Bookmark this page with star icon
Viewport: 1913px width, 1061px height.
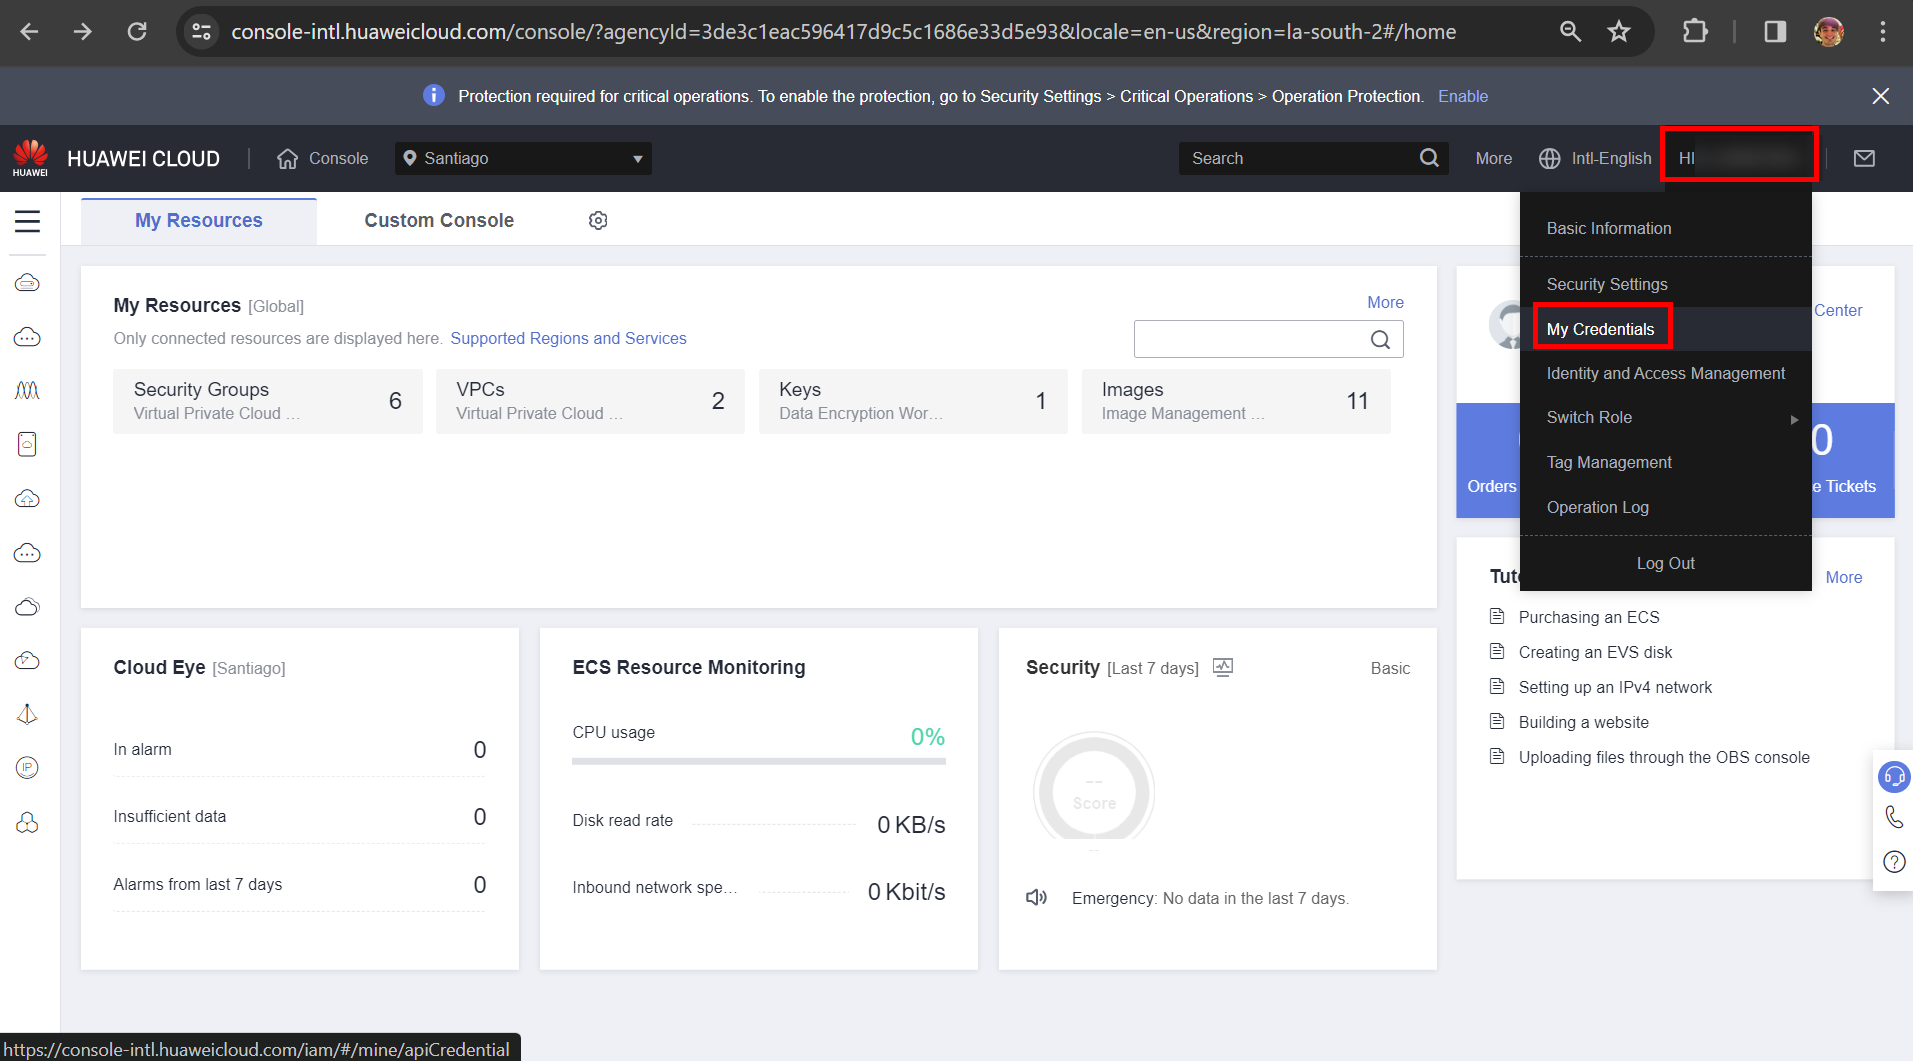click(1619, 32)
